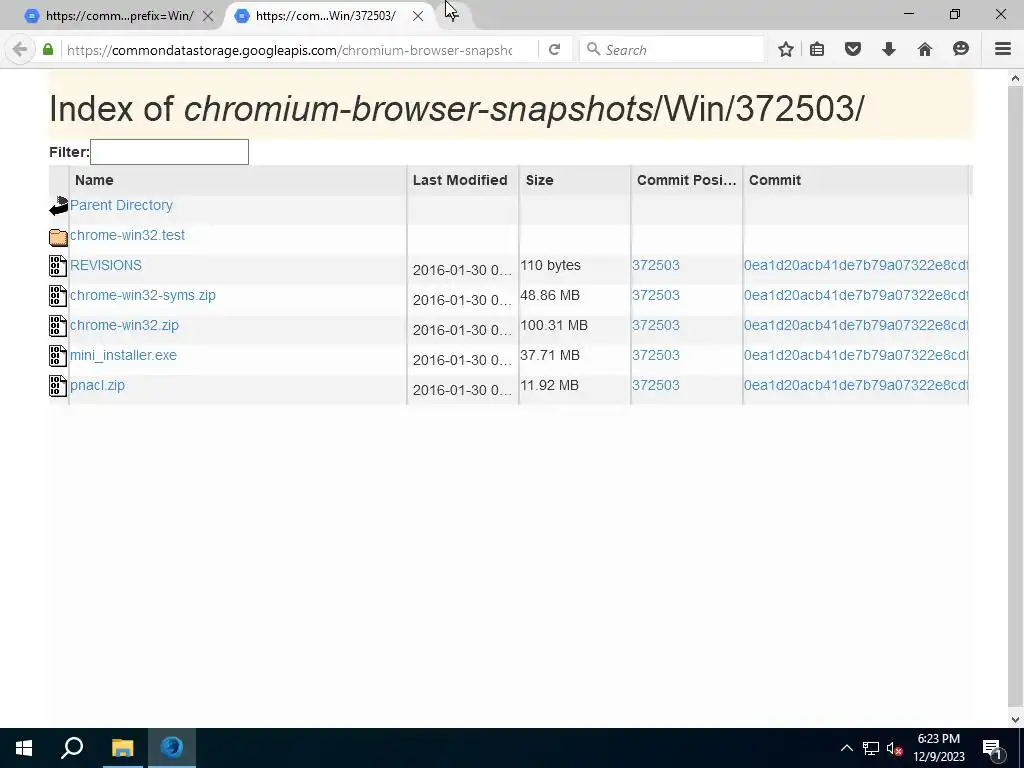This screenshot has height=768, width=1024.
Task: Open network status tray icon
Action: [871, 748]
